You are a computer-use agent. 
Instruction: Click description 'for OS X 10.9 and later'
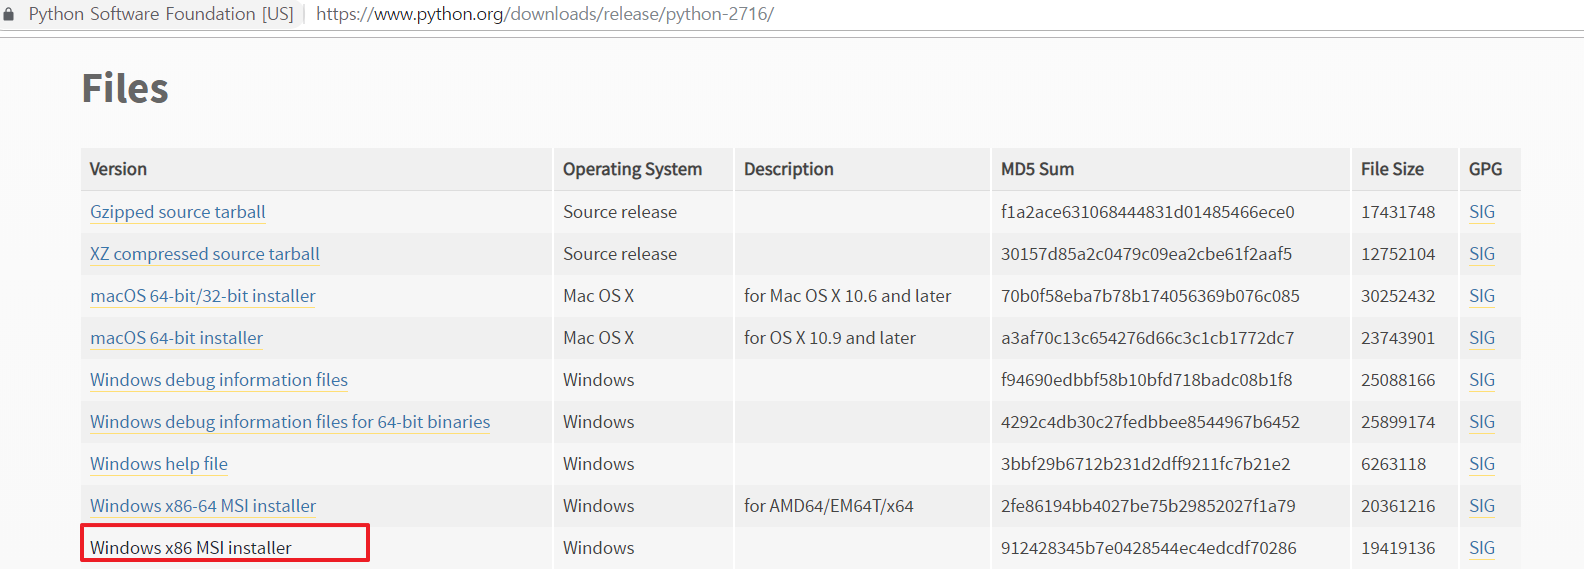(830, 338)
